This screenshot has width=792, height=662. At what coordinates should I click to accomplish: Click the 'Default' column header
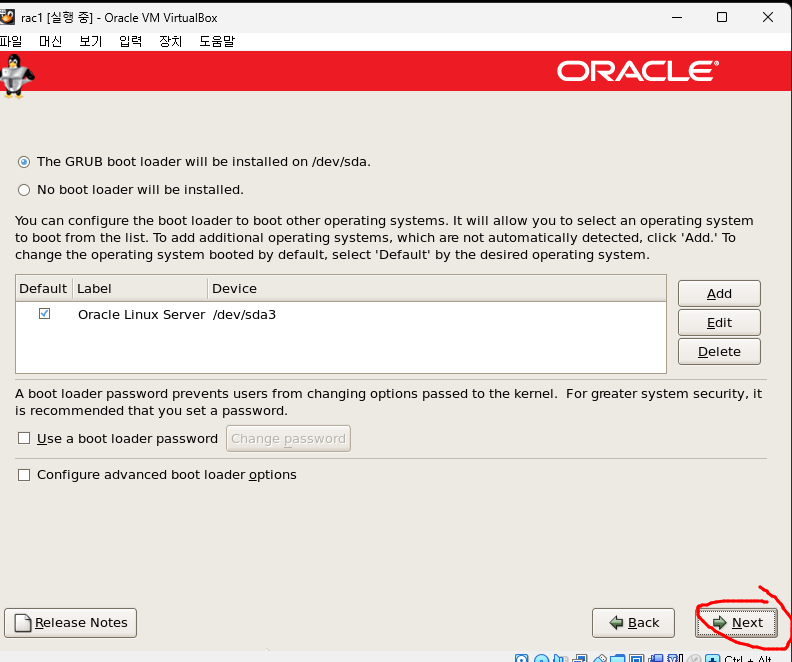click(44, 288)
